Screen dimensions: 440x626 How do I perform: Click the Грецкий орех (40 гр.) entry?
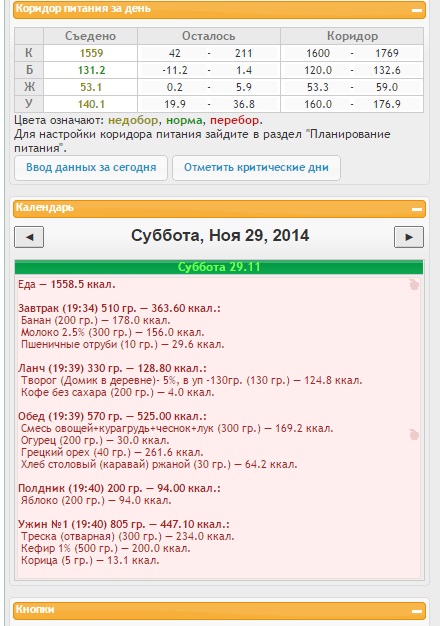tap(112, 453)
